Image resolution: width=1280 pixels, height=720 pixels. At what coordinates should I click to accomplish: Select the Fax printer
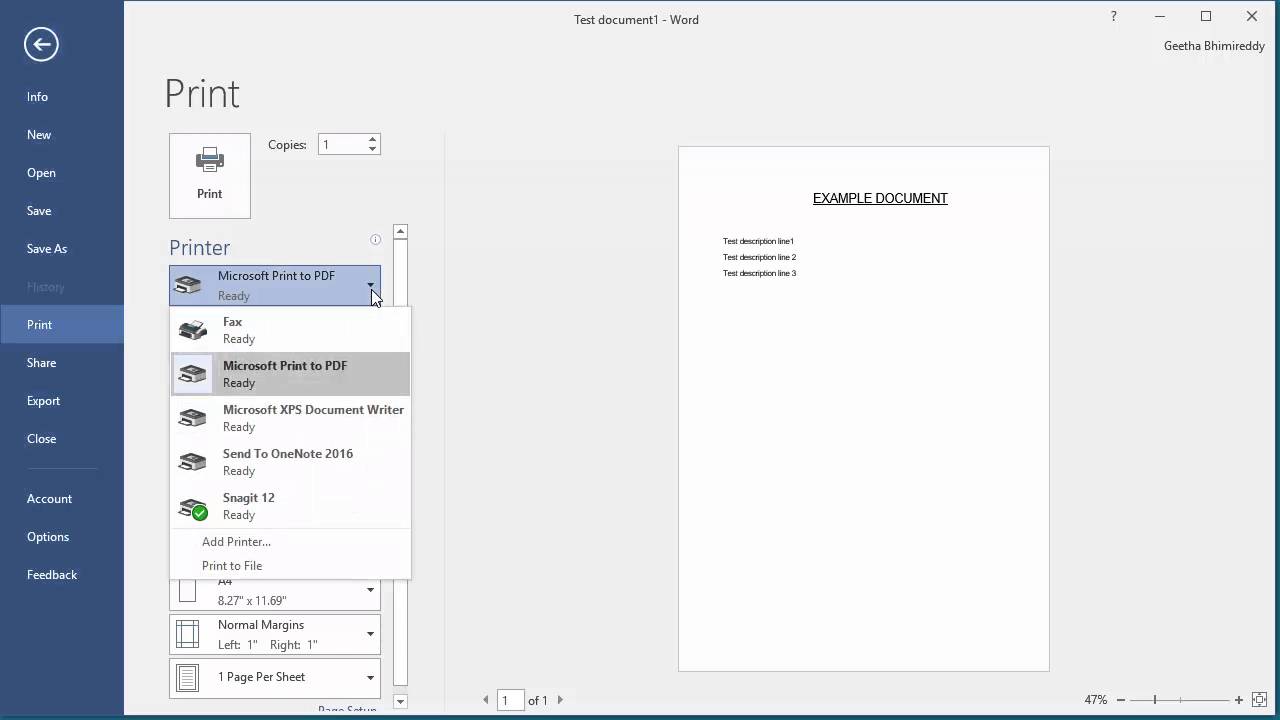(291, 330)
